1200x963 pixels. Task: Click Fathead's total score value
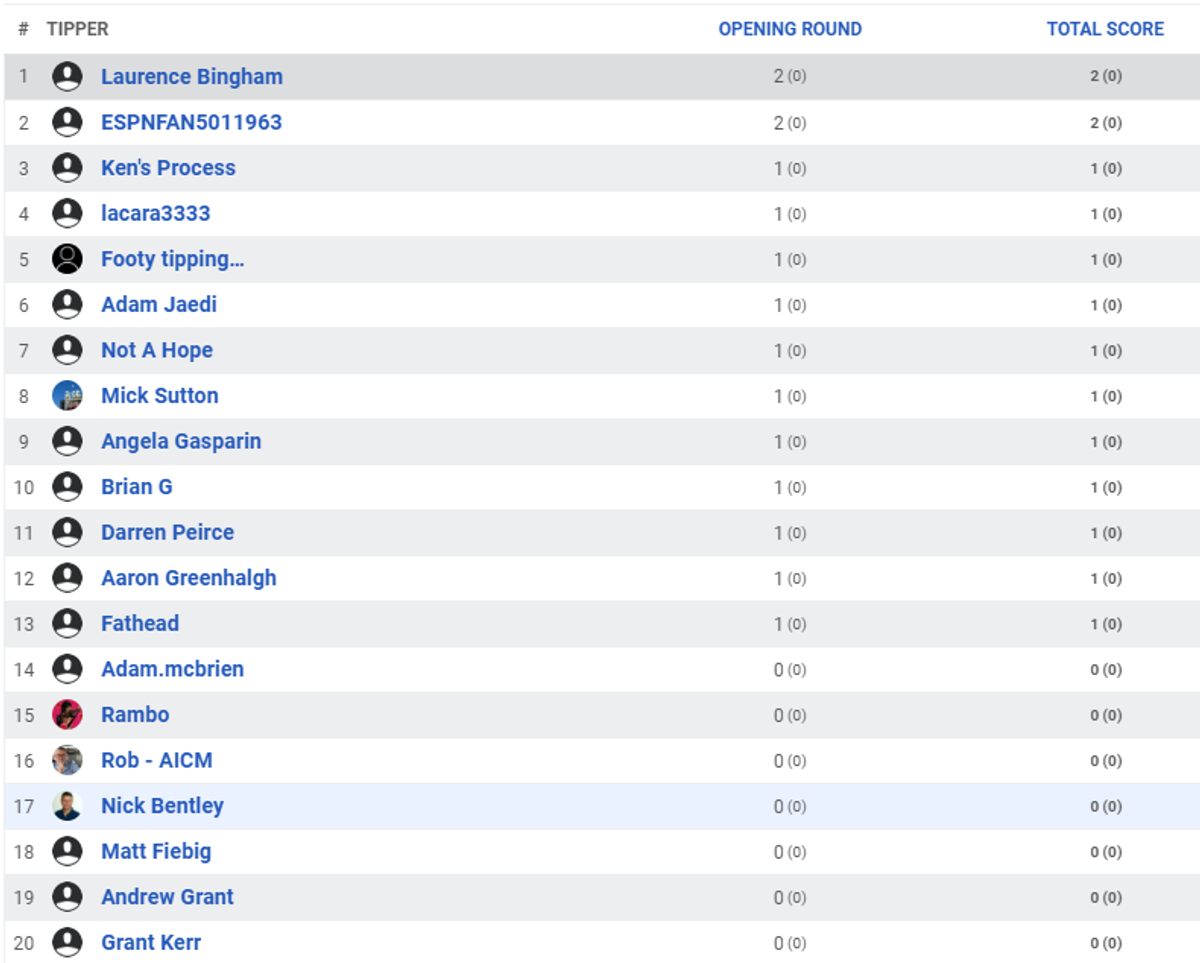(1106, 624)
